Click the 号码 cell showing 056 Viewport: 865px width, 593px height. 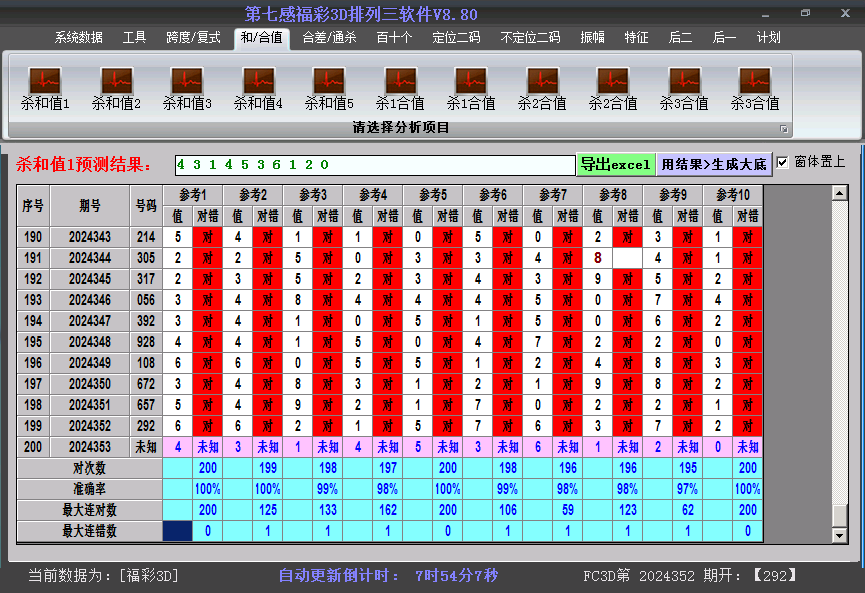pyautogui.click(x=146, y=300)
